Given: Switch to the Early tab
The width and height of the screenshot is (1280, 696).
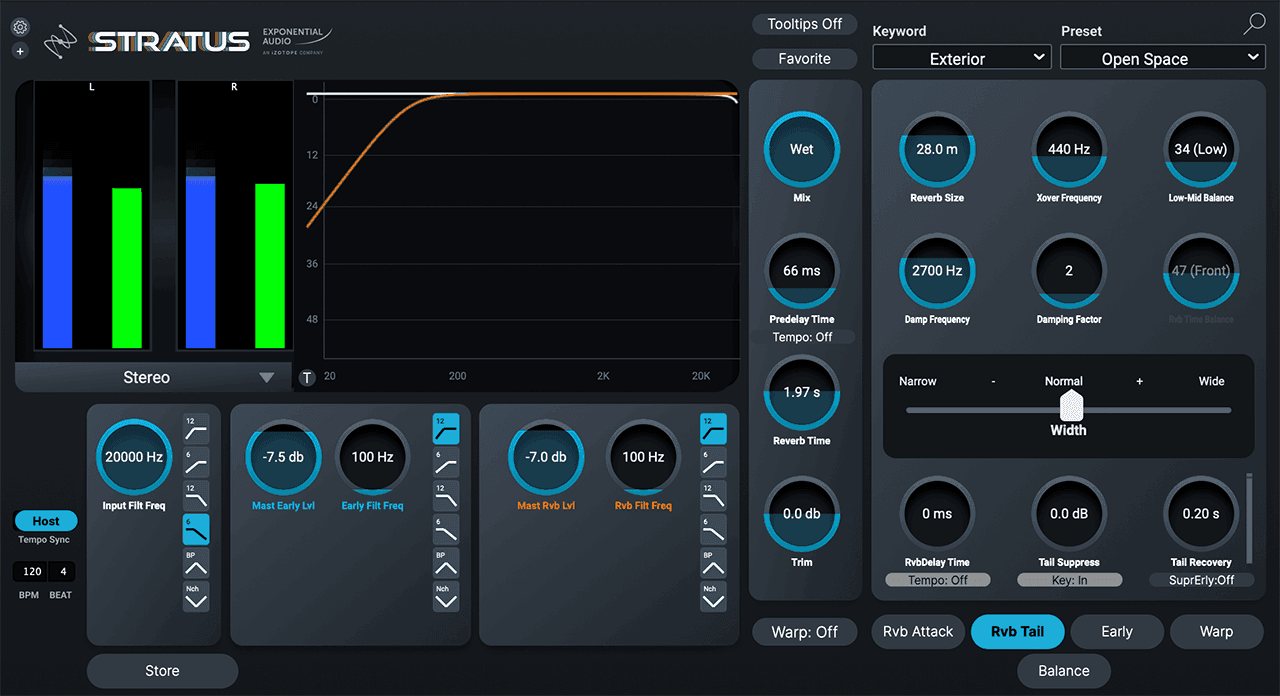Looking at the screenshot, I should point(1117,632).
